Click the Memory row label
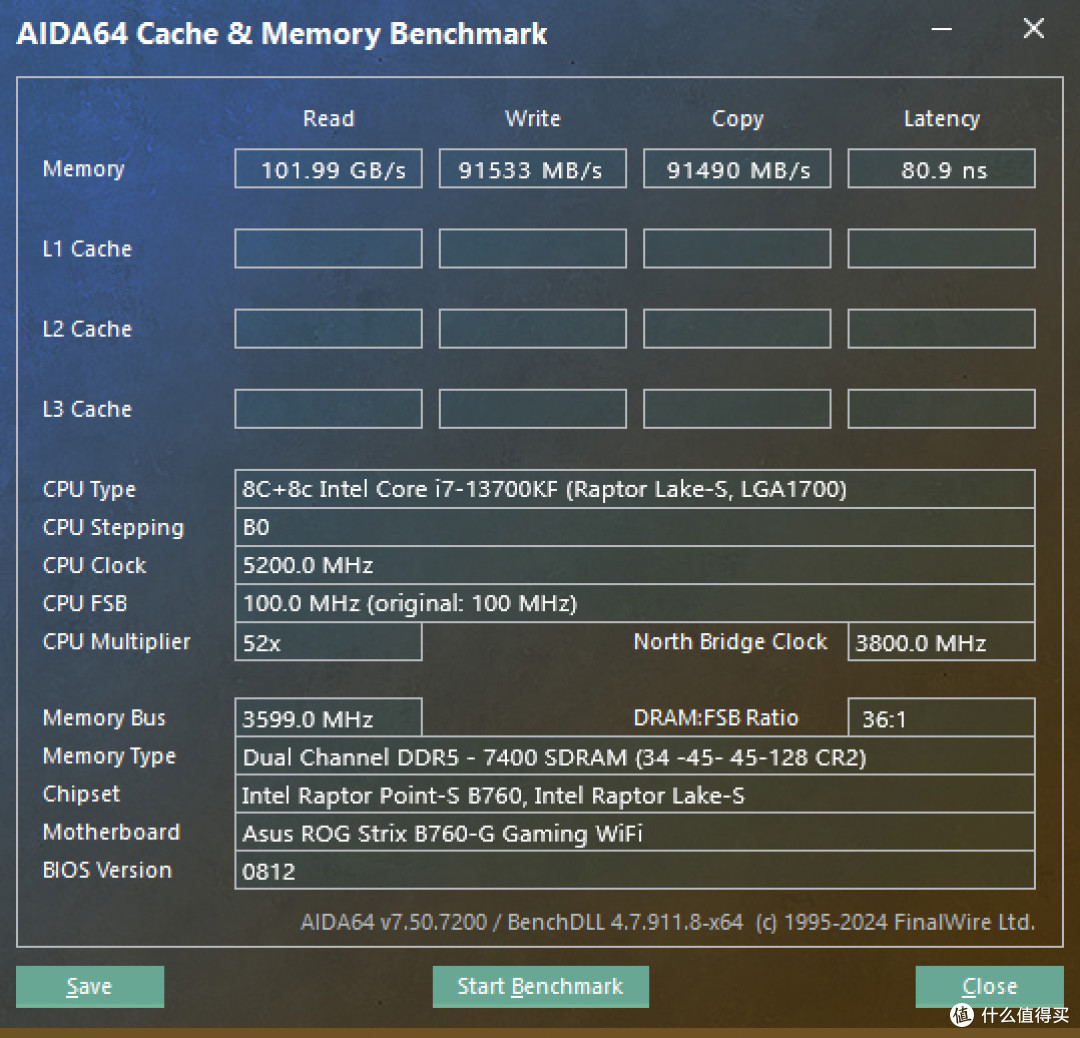1080x1038 pixels. pyautogui.click(x=83, y=169)
